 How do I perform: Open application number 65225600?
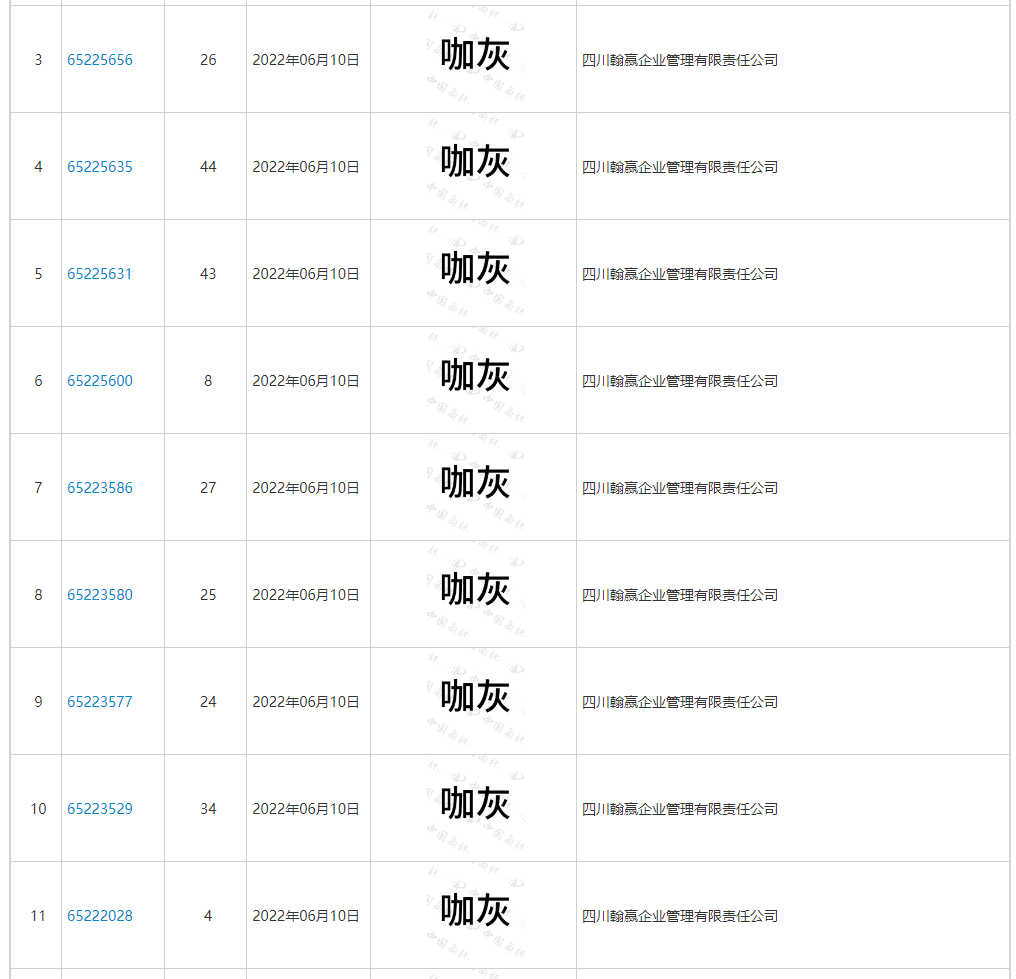point(100,380)
